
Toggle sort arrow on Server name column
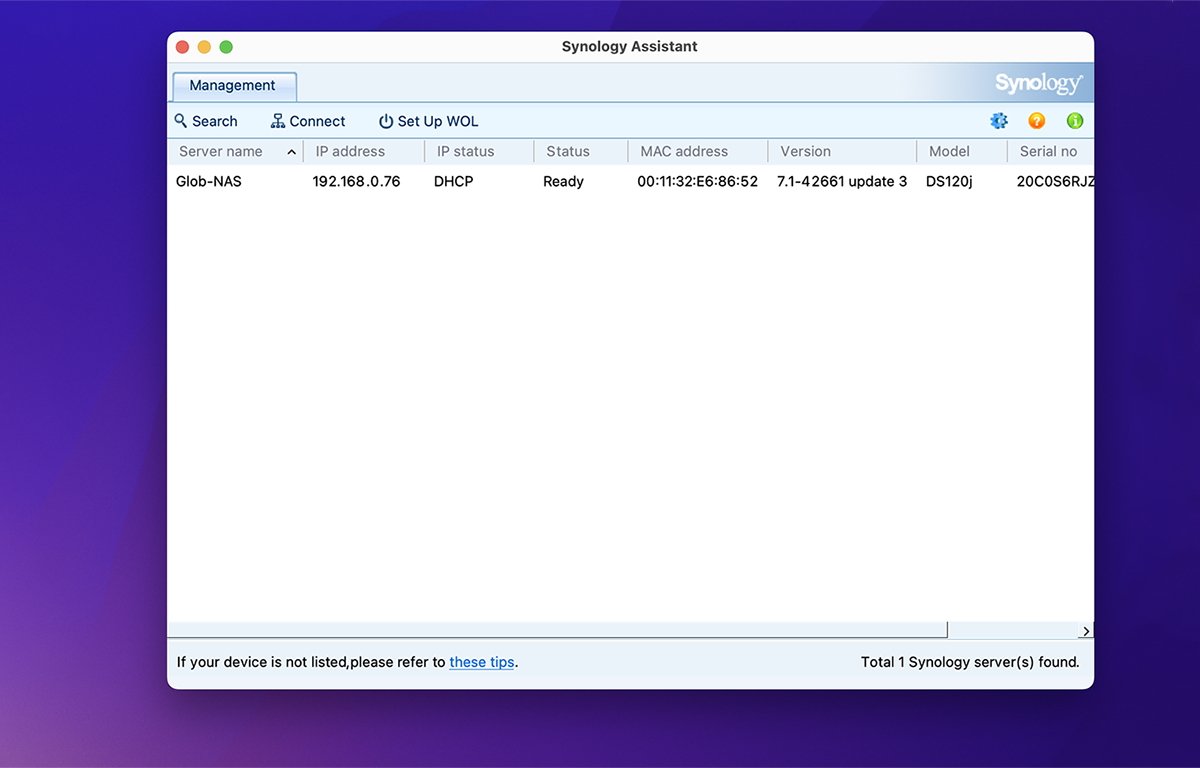292,152
